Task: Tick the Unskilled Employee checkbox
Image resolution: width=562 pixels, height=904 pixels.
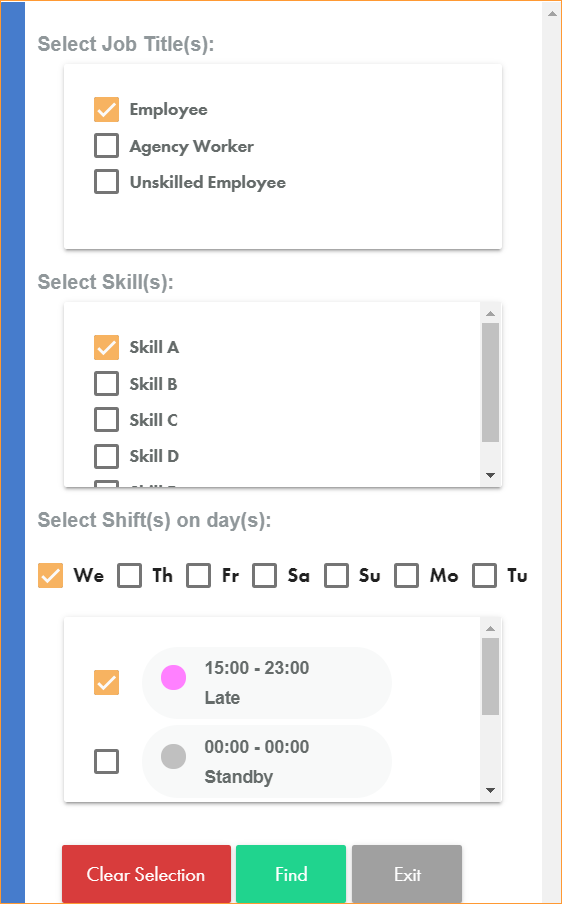Action: point(107,182)
